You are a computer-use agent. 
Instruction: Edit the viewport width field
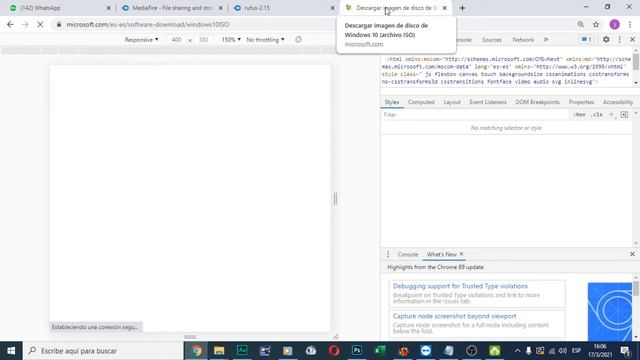[176, 40]
